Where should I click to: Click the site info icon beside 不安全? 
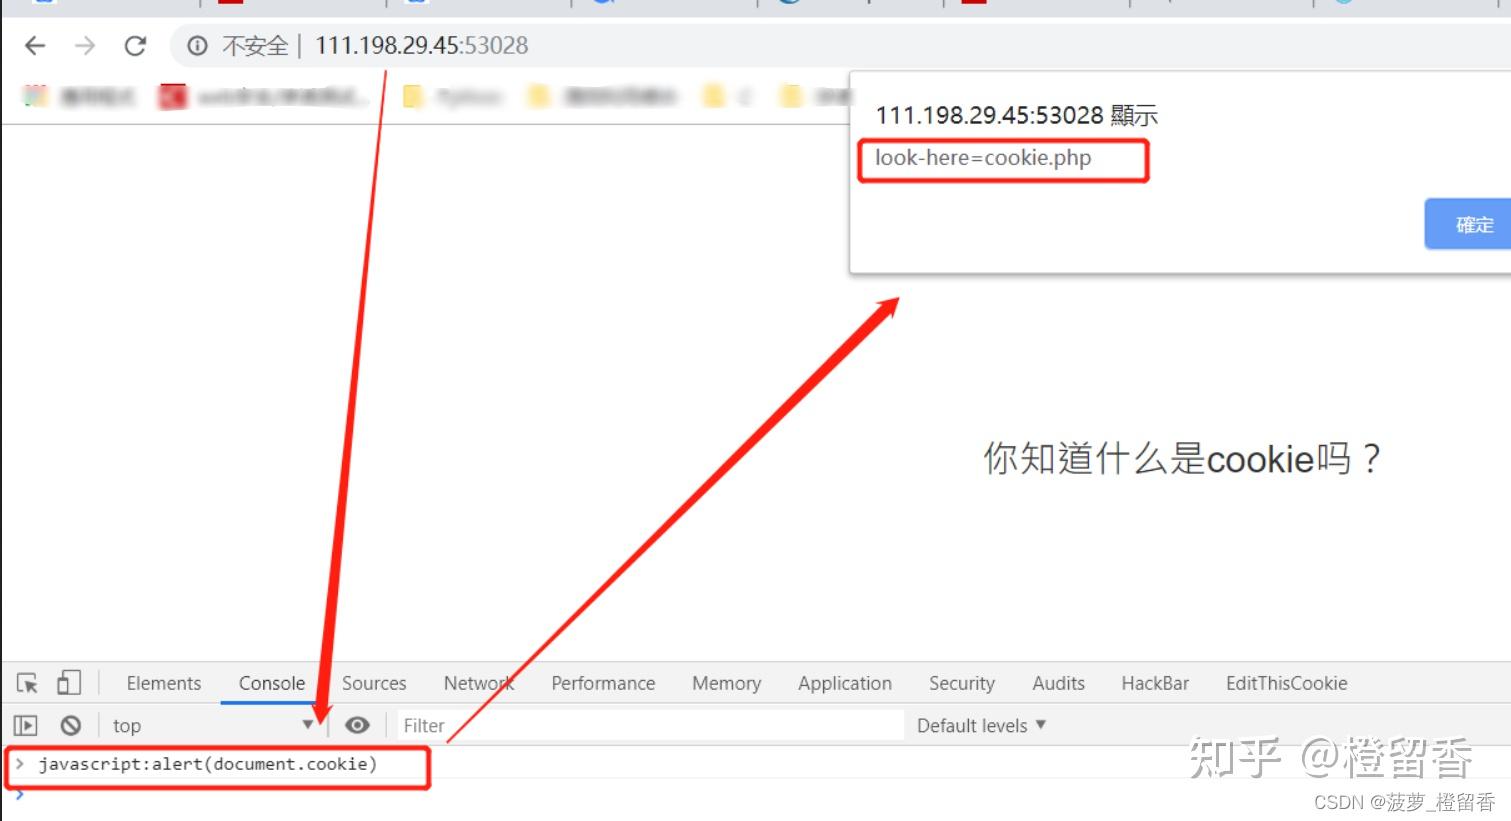coord(196,45)
